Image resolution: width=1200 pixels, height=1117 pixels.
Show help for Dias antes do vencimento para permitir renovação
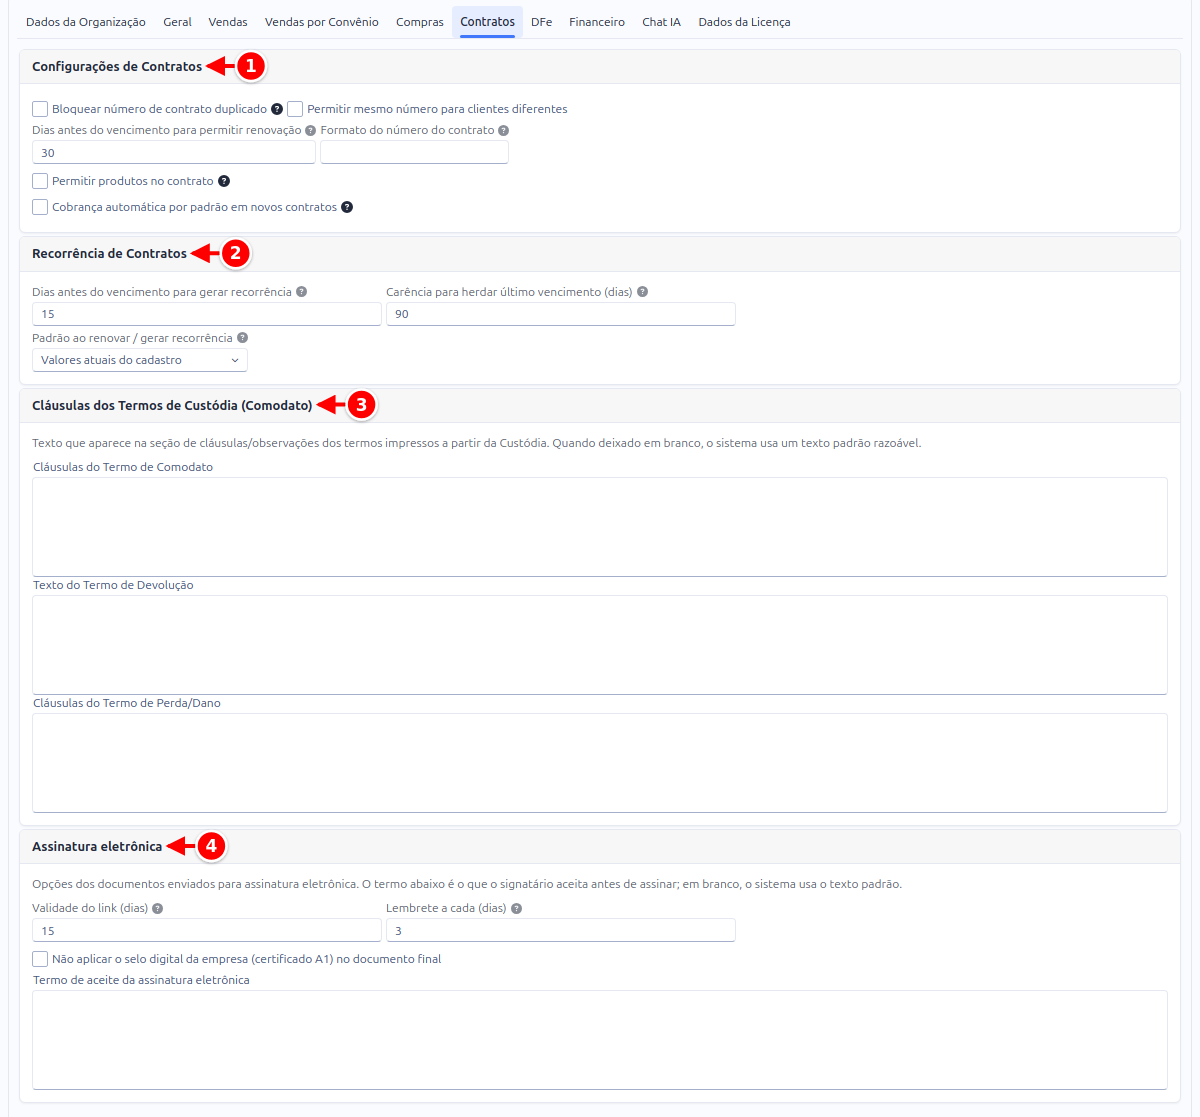[310, 130]
